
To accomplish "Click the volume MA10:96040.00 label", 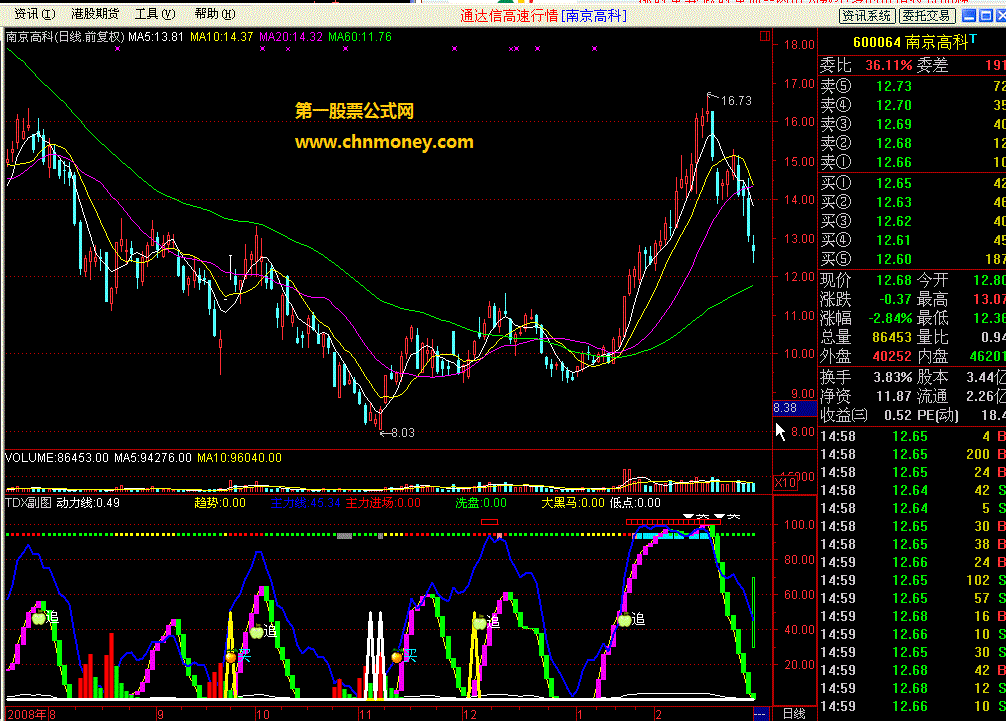I will [x=239, y=458].
